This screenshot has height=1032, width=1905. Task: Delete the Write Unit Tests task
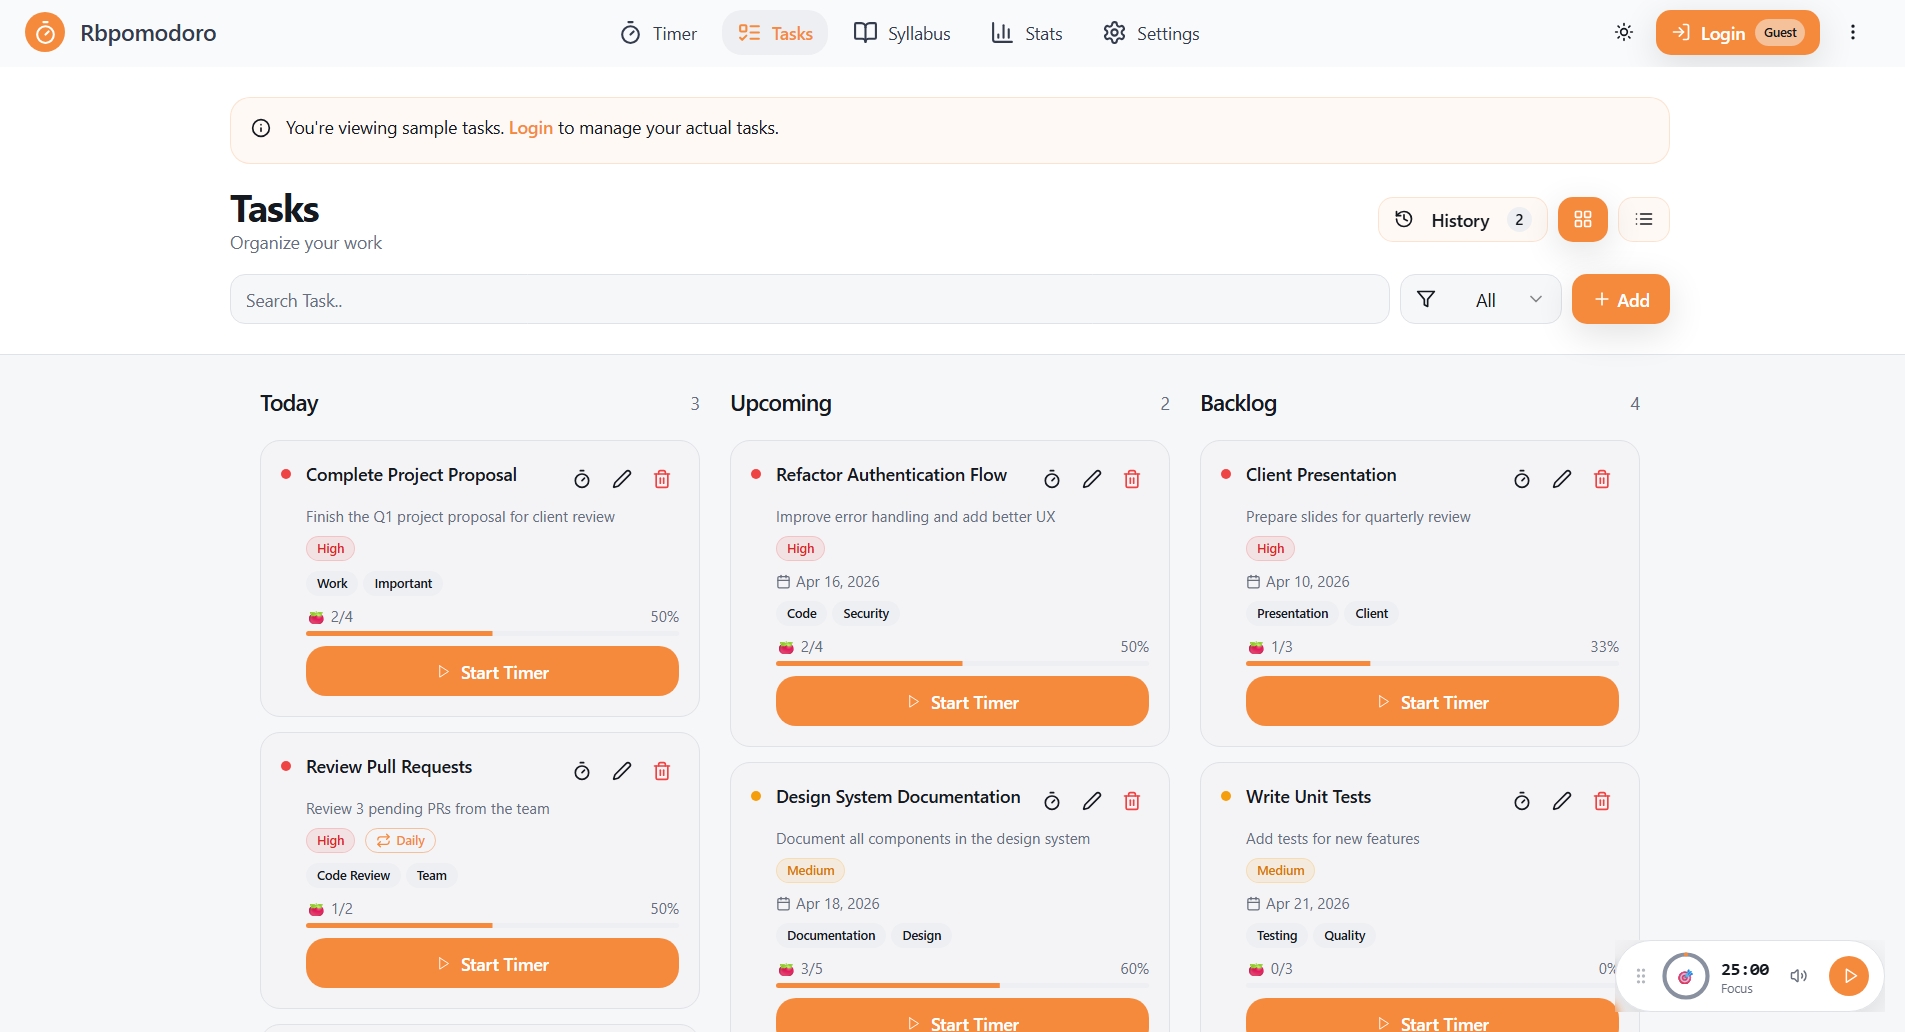coord(1601,801)
